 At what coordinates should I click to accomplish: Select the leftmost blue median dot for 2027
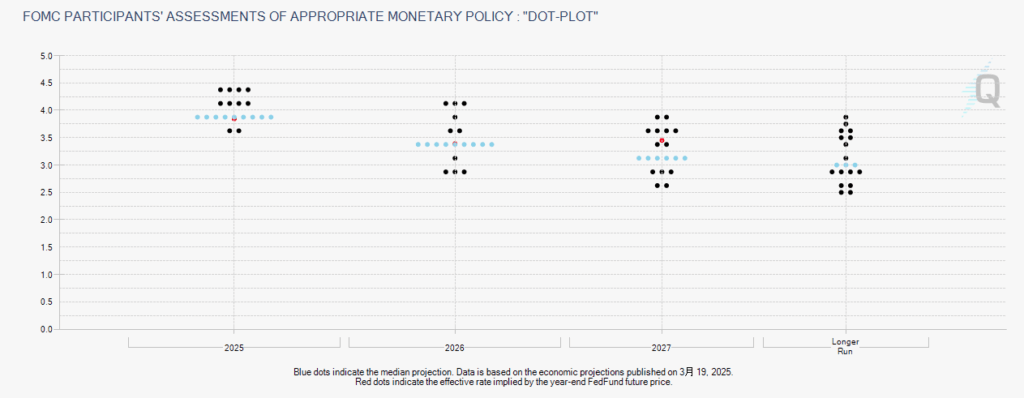click(639, 158)
